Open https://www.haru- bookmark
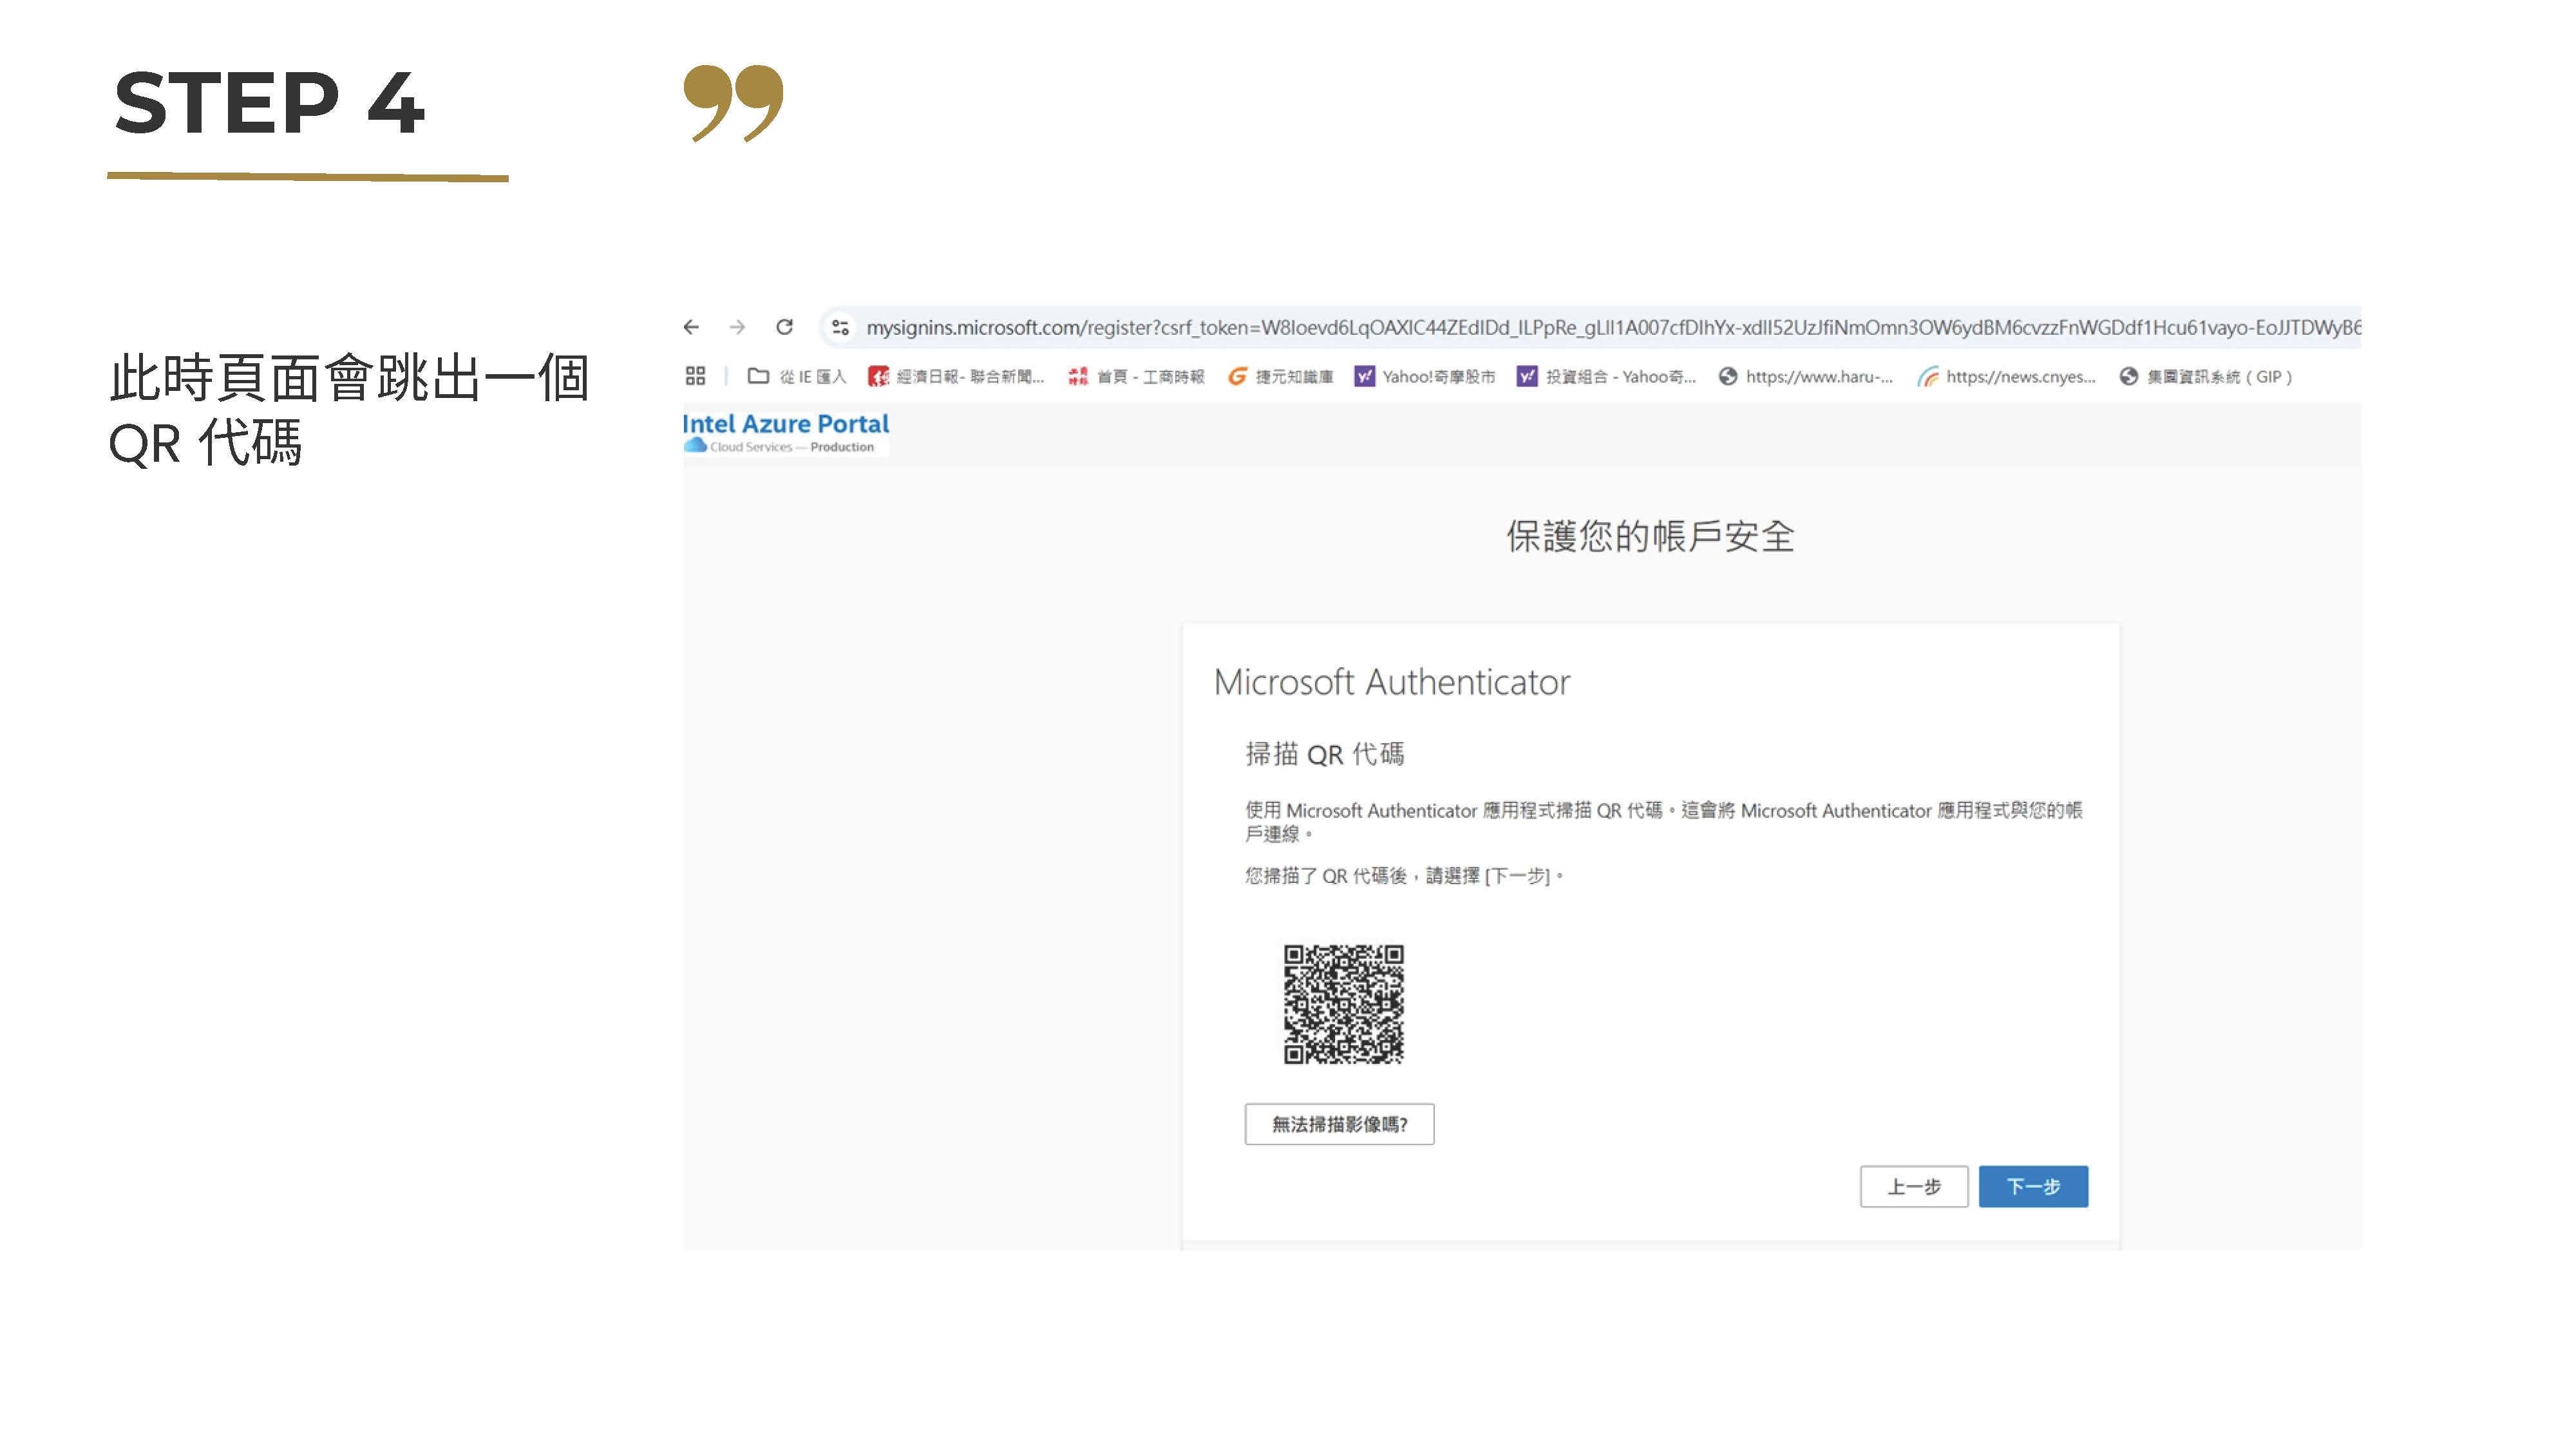This screenshot has height=1449, width=2576. click(x=1806, y=376)
